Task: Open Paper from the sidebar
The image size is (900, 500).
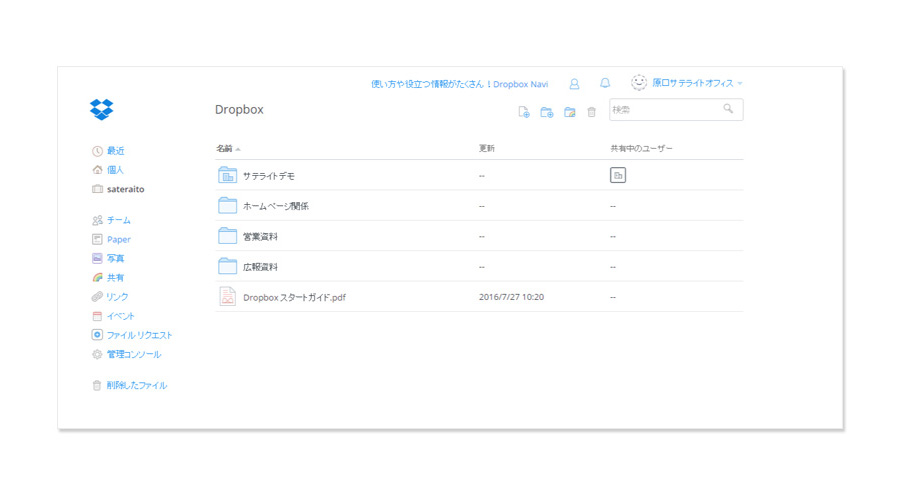Action: [119, 239]
